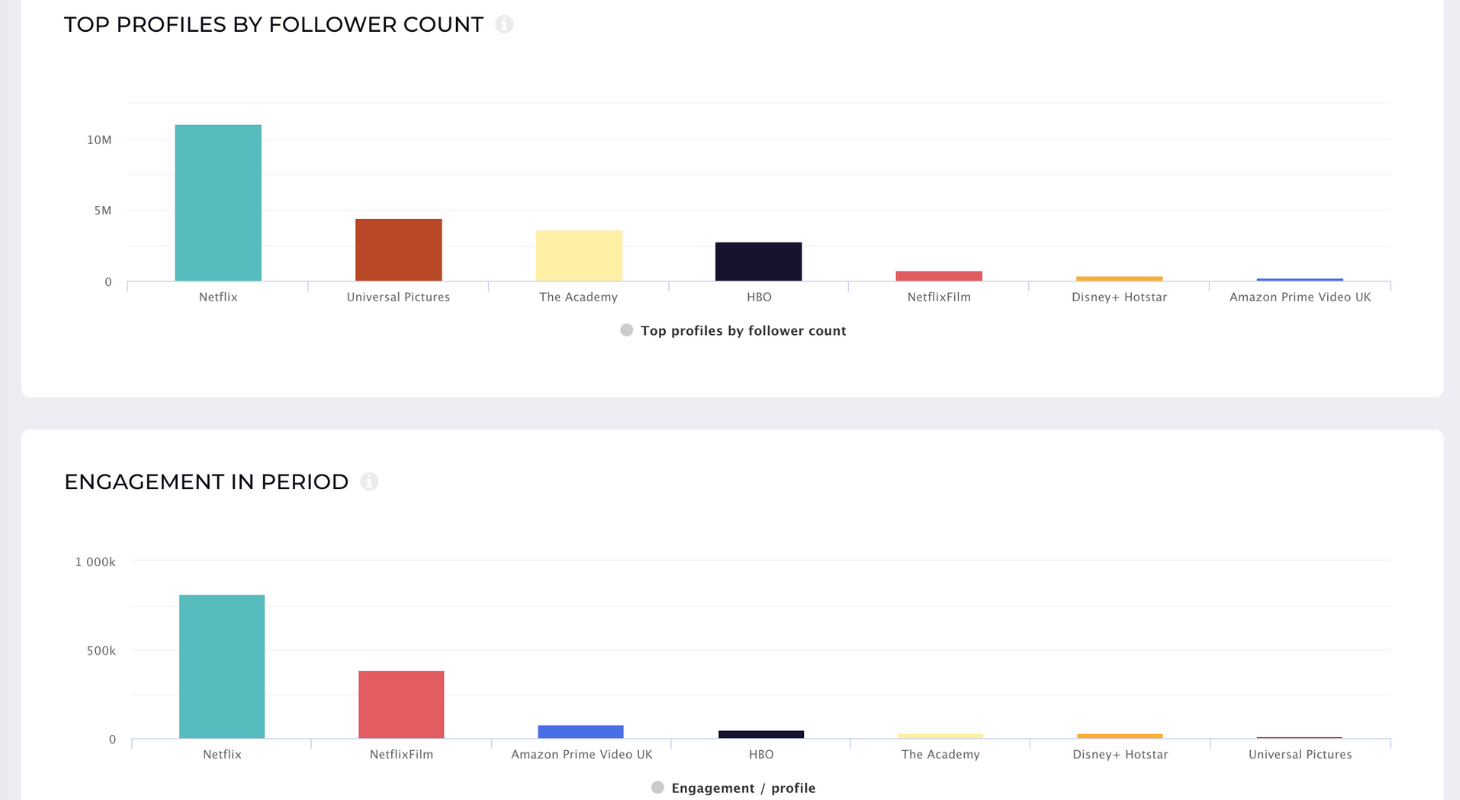Click 'NetflixFilm' axis label in follower count chart
This screenshot has height=800, width=1460.
pos(939,297)
